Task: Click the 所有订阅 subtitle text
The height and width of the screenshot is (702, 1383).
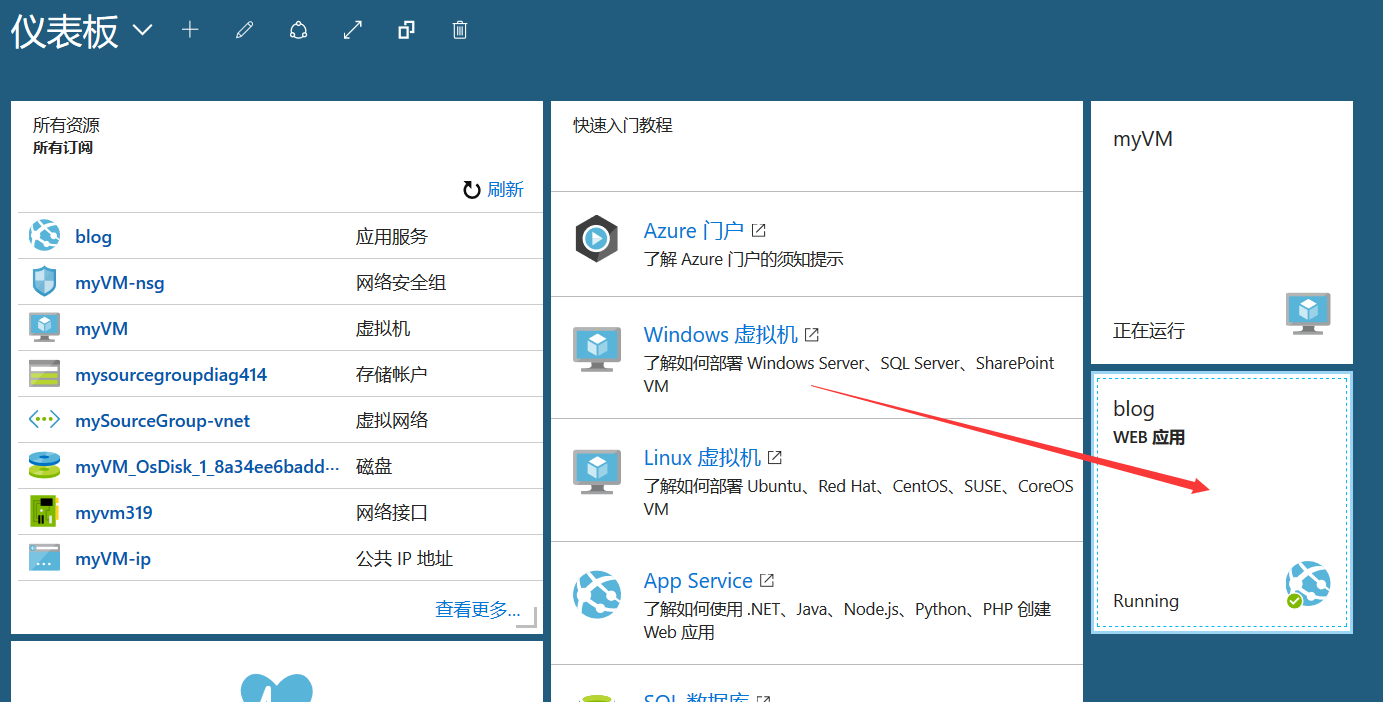Action: (63, 147)
